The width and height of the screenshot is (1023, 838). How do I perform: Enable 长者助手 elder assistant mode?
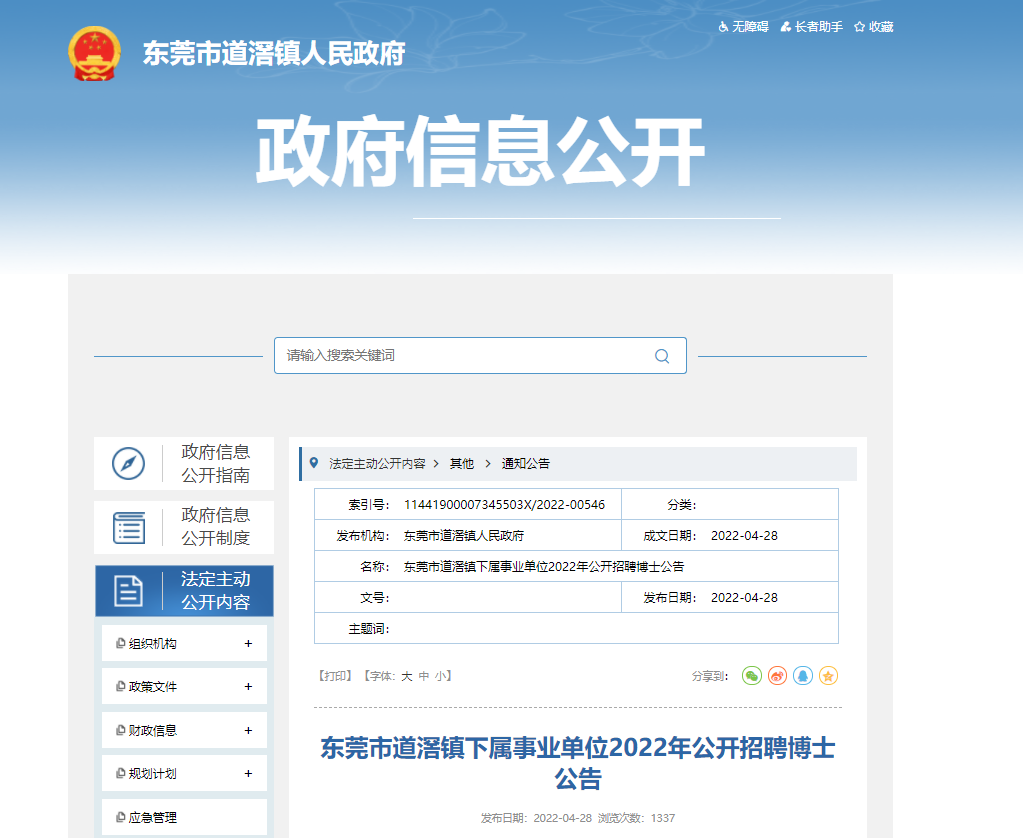coord(811,27)
